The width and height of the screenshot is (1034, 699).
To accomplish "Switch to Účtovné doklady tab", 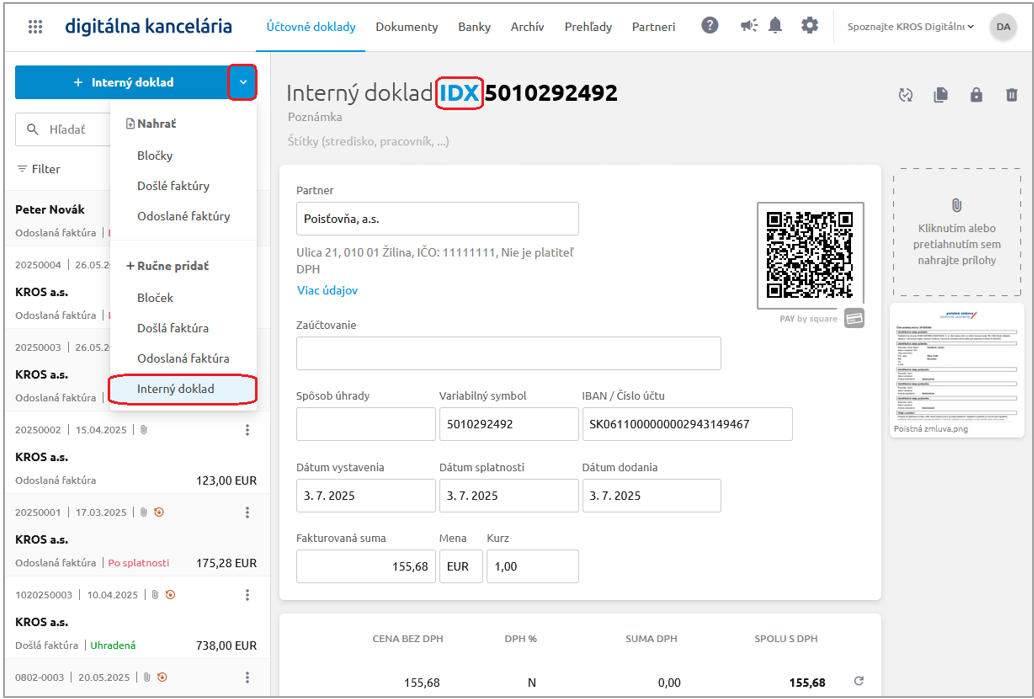I will pos(311,27).
